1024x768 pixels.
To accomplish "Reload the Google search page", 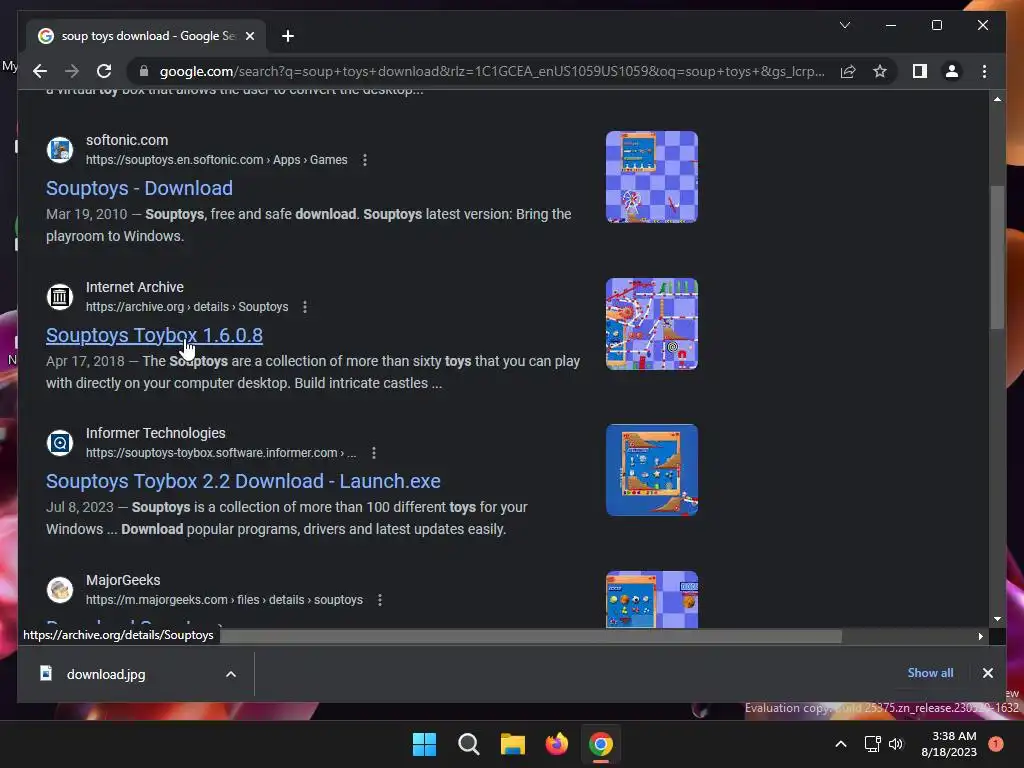I will tap(104, 71).
